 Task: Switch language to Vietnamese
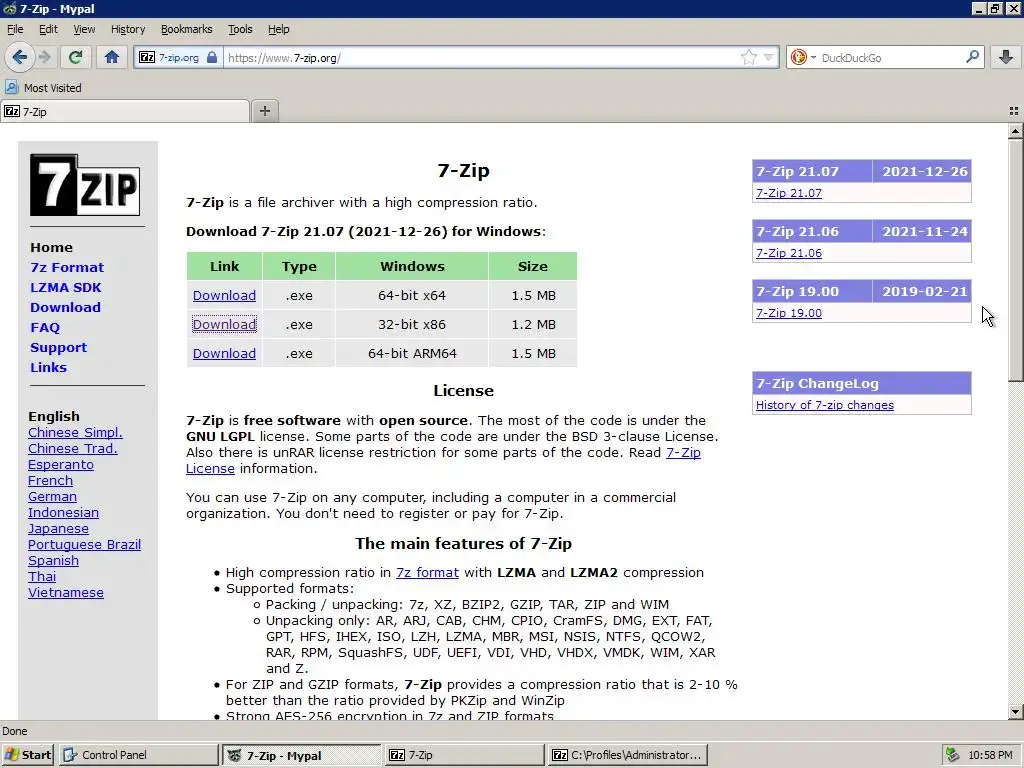coord(65,592)
